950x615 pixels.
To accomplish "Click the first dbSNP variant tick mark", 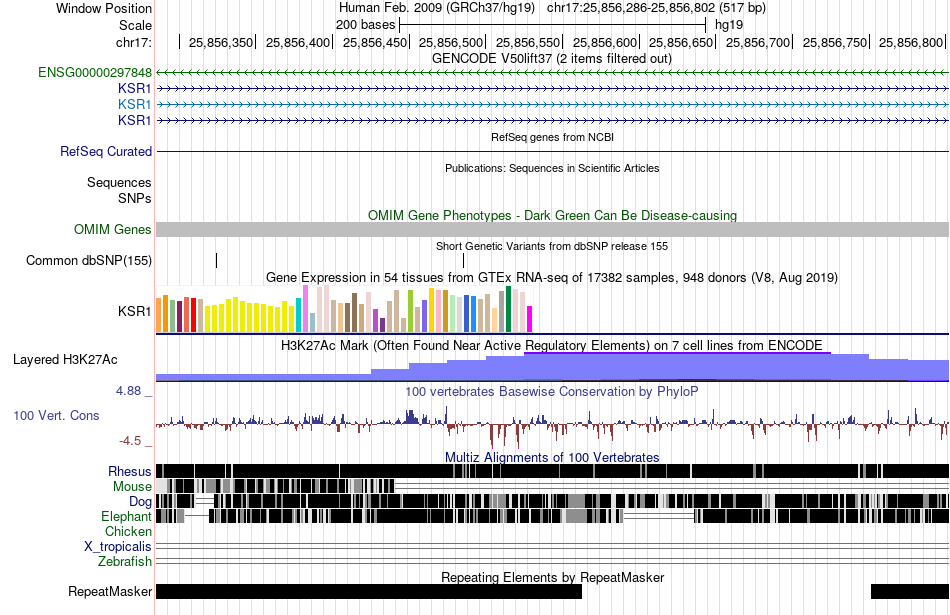I will pos(216,261).
